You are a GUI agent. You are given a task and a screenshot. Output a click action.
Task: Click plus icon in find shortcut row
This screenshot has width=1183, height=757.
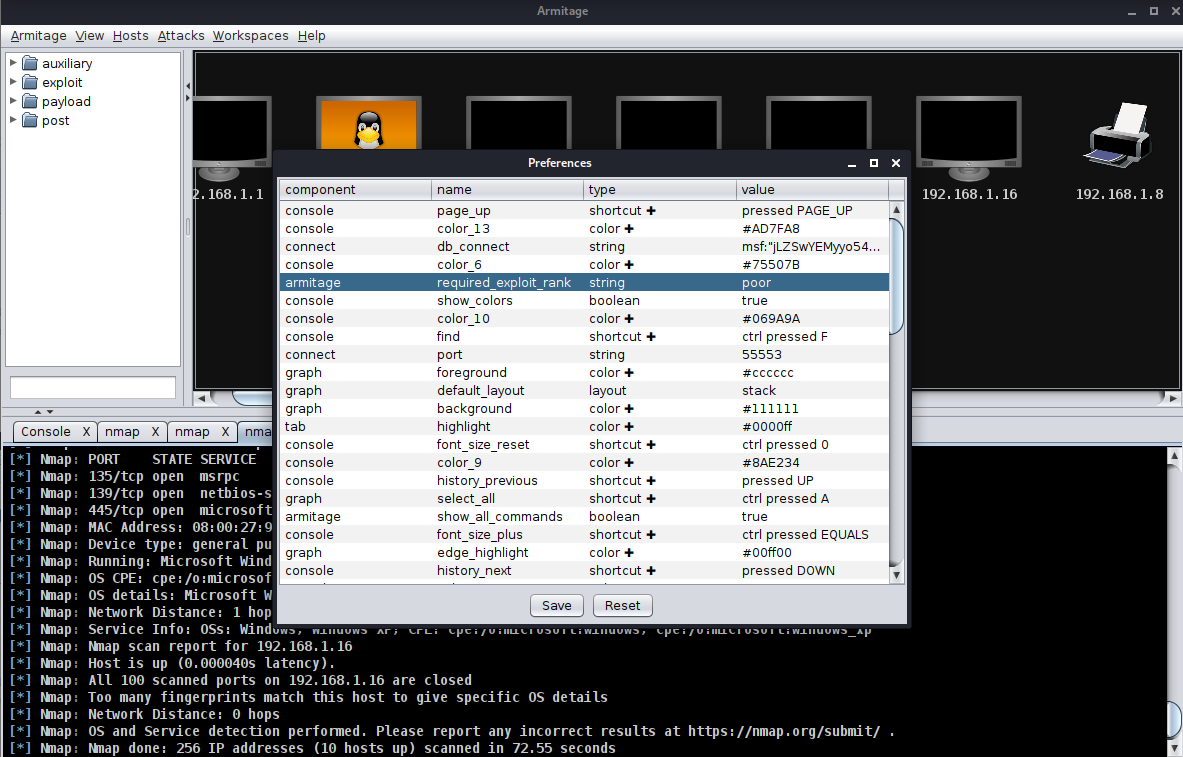651,337
